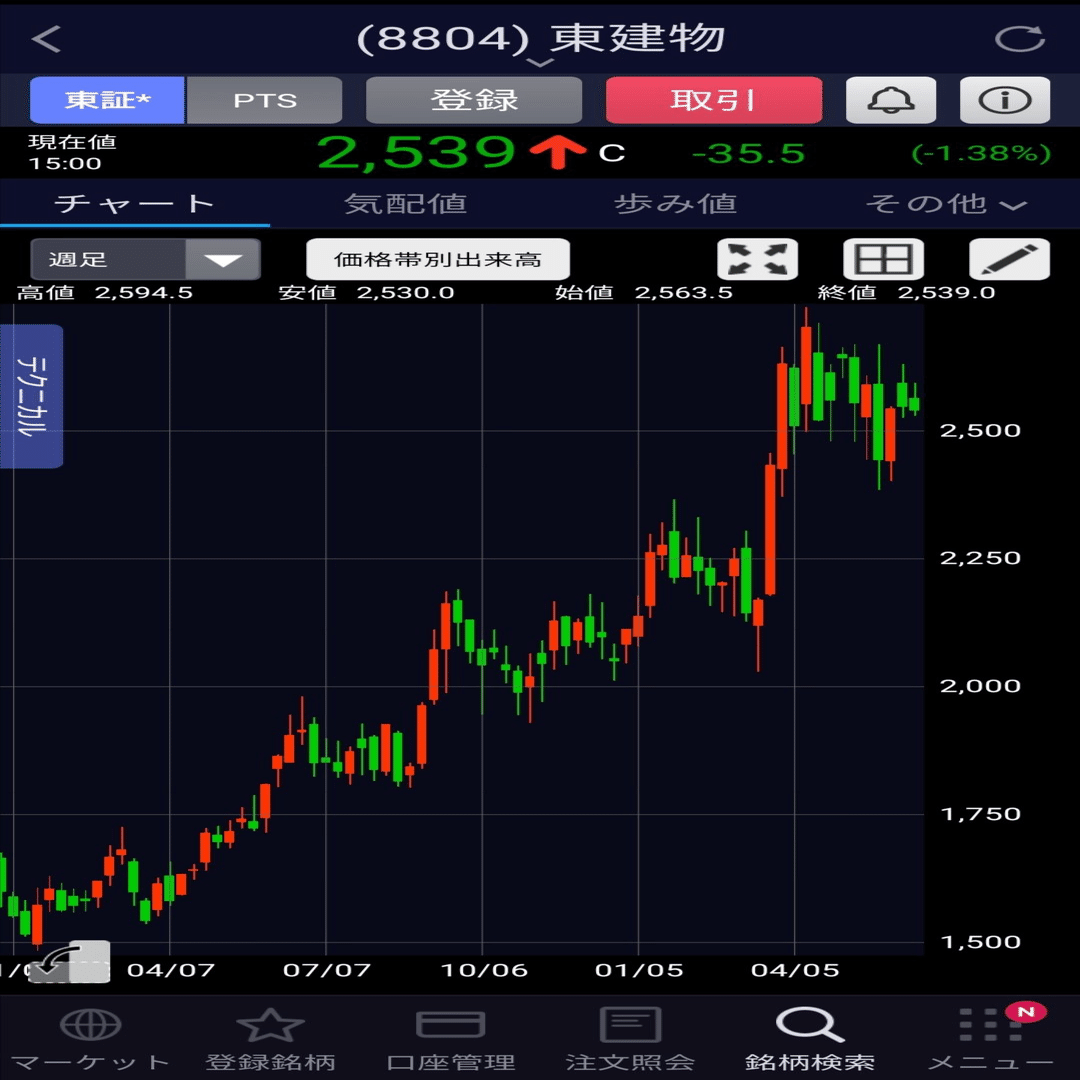
Task: Tap the 2,000 price axis label
Action: (980, 686)
